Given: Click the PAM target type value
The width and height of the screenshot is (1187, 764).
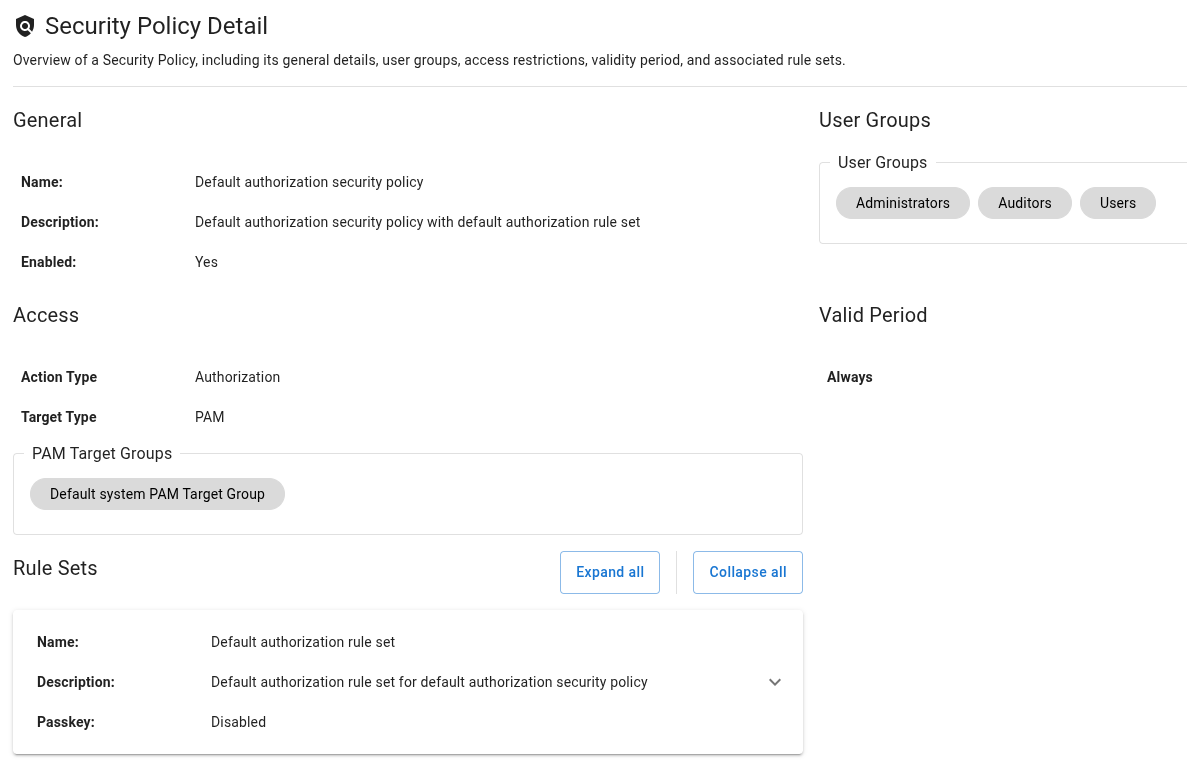Looking at the screenshot, I should point(210,417).
